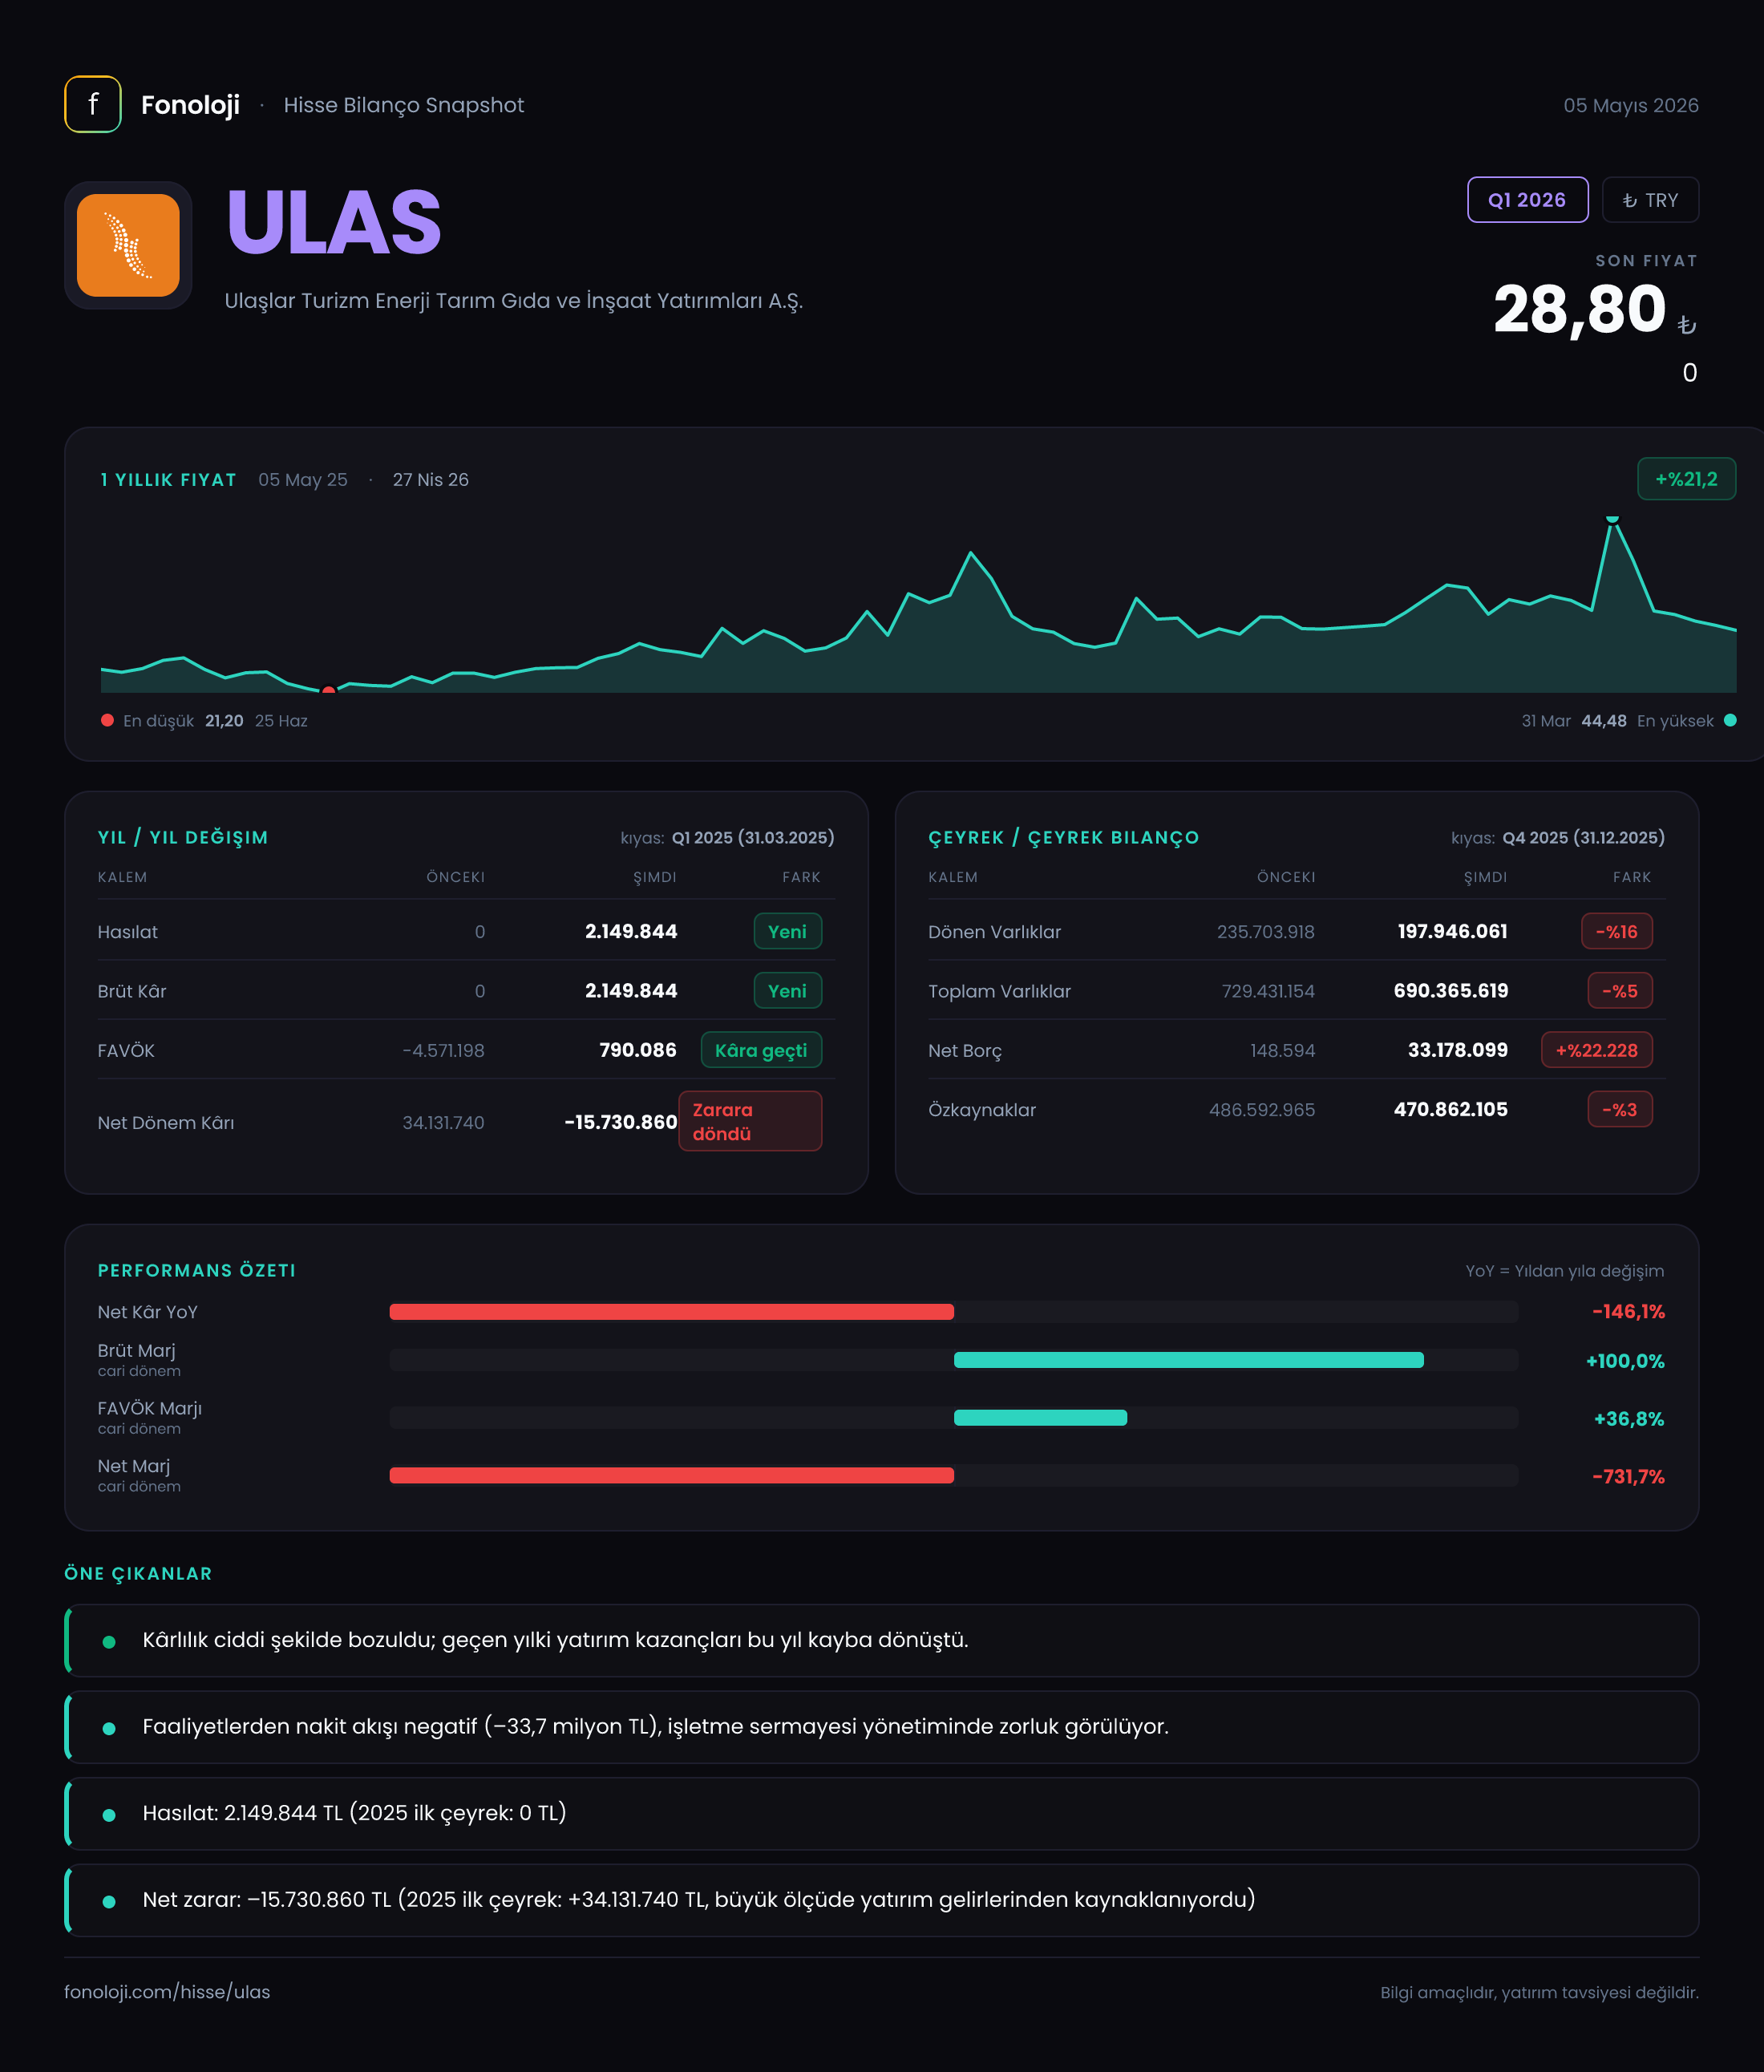The height and width of the screenshot is (2072, 1764).
Task: Click the 28,80 last price value
Action: 1579,309
